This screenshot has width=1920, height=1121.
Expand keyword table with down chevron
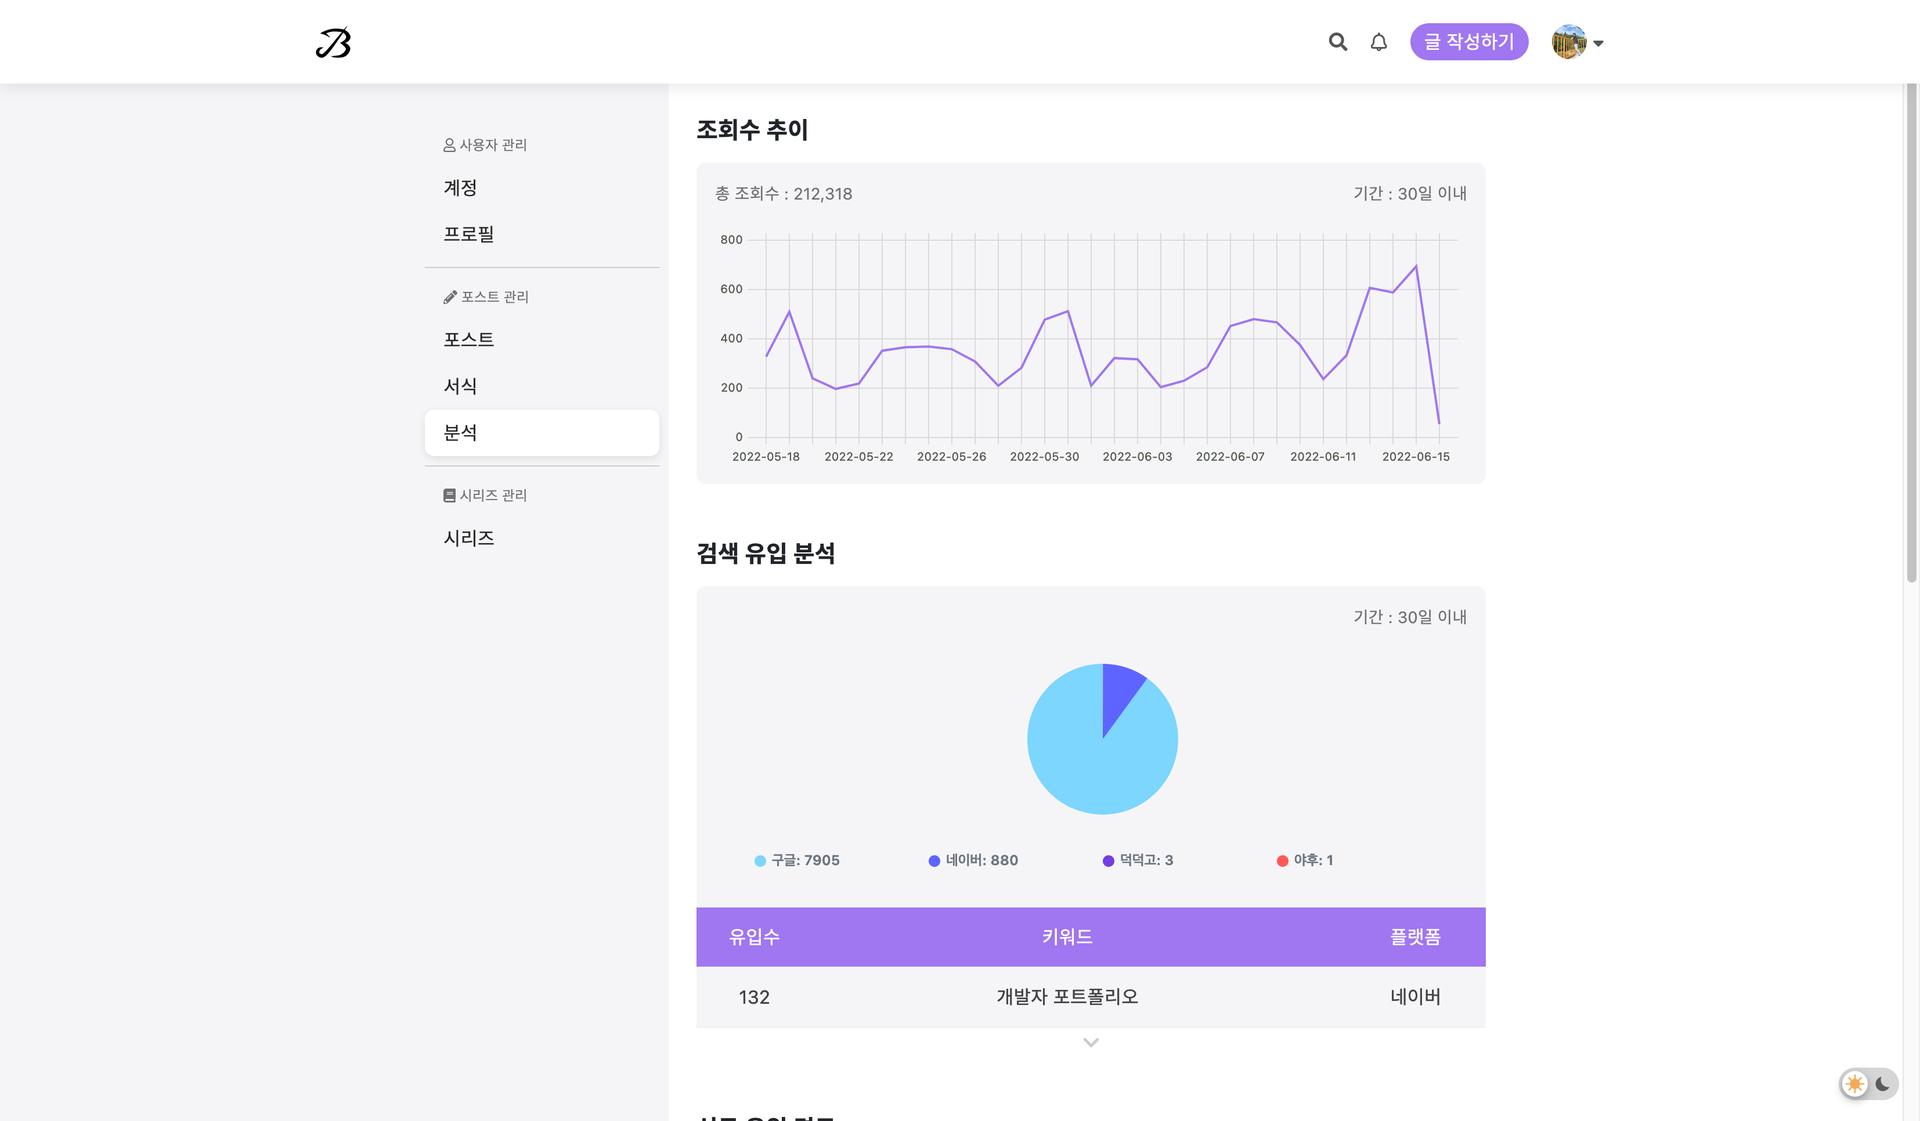tap(1090, 1042)
